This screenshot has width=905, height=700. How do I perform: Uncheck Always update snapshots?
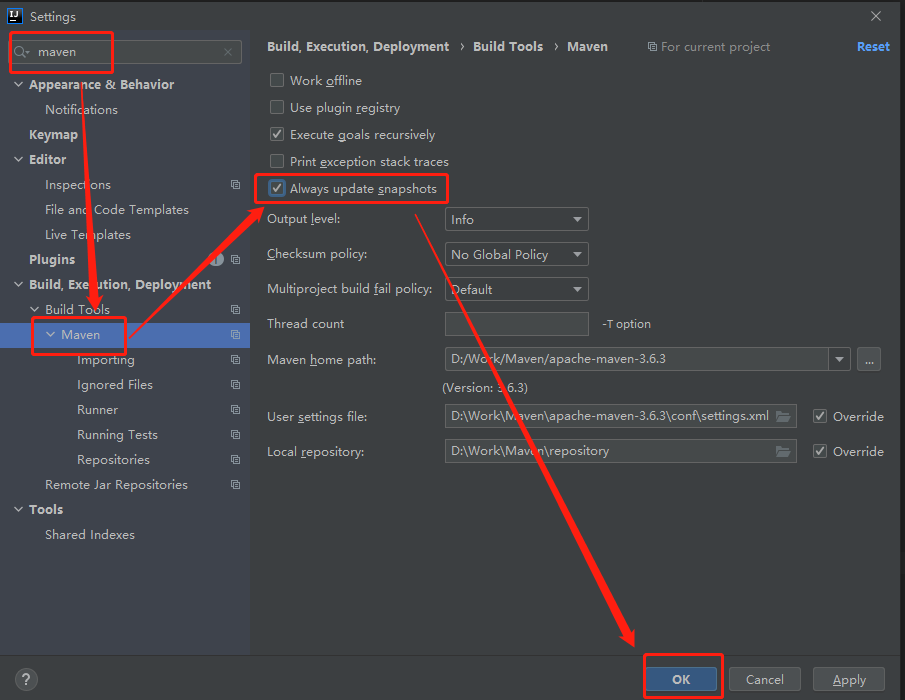276,188
